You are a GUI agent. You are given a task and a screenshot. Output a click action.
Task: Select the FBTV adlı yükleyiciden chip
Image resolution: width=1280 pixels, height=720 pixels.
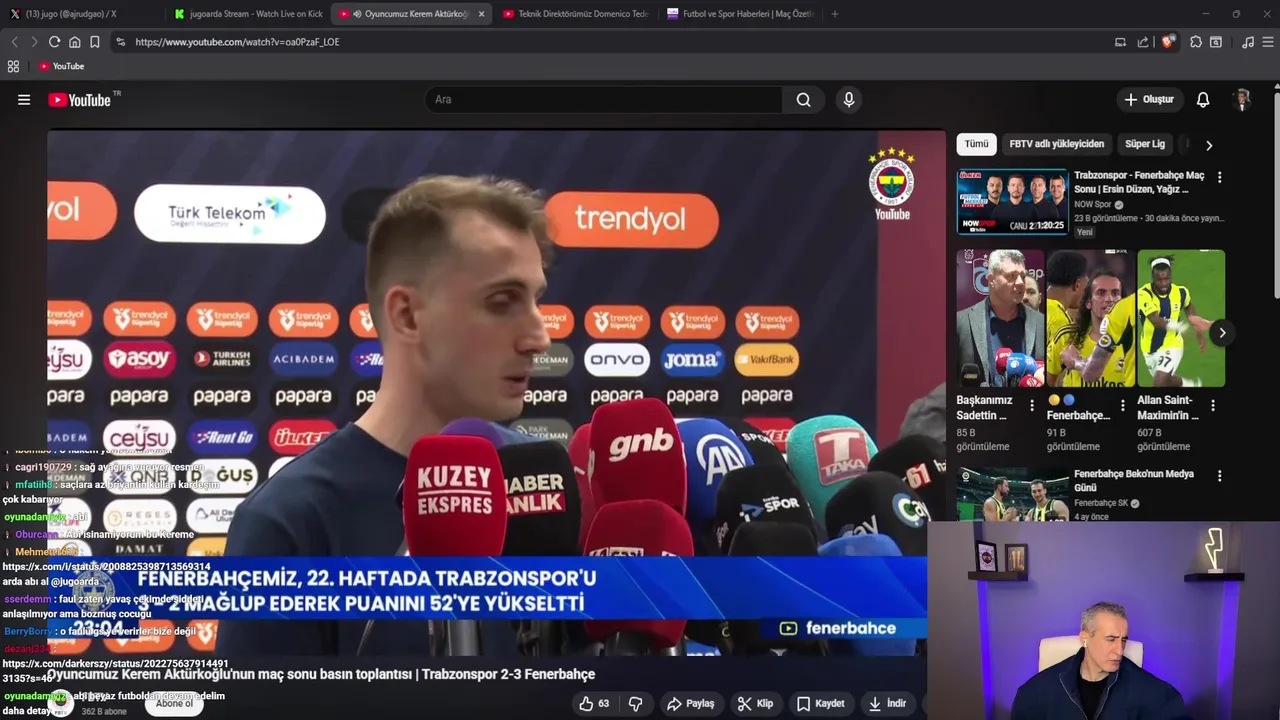pos(1057,144)
